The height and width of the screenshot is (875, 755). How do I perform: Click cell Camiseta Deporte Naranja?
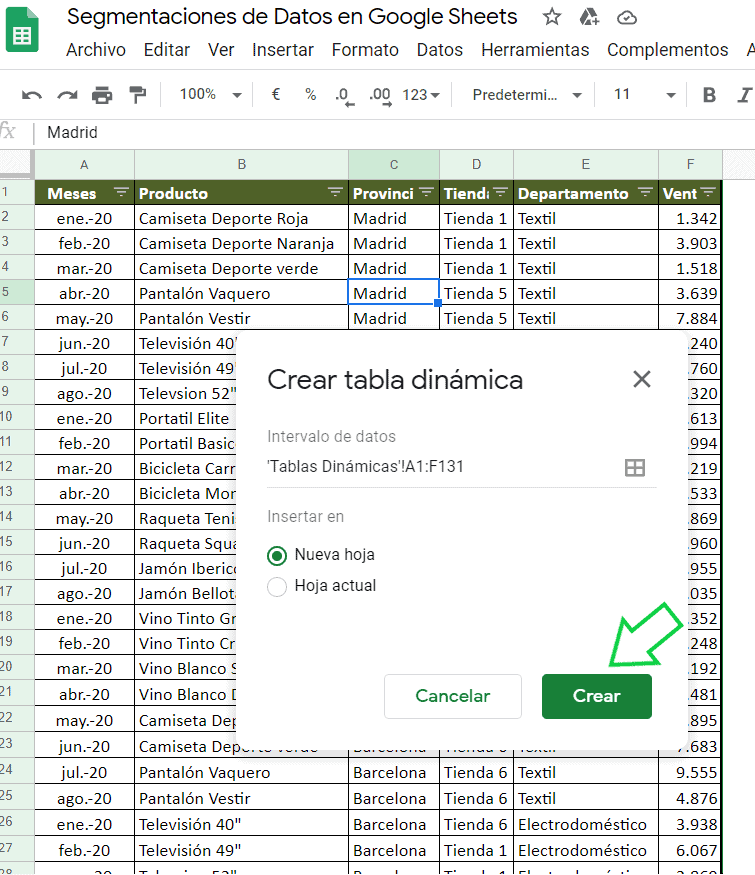click(242, 243)
